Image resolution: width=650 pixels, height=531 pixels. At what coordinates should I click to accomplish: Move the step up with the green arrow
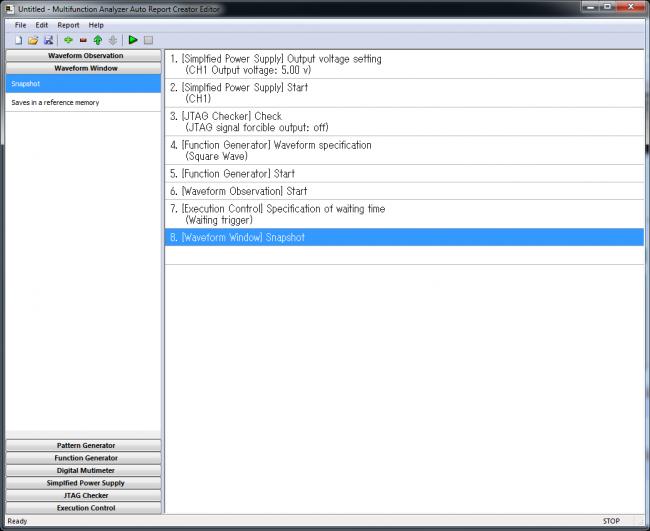(98, 40)
